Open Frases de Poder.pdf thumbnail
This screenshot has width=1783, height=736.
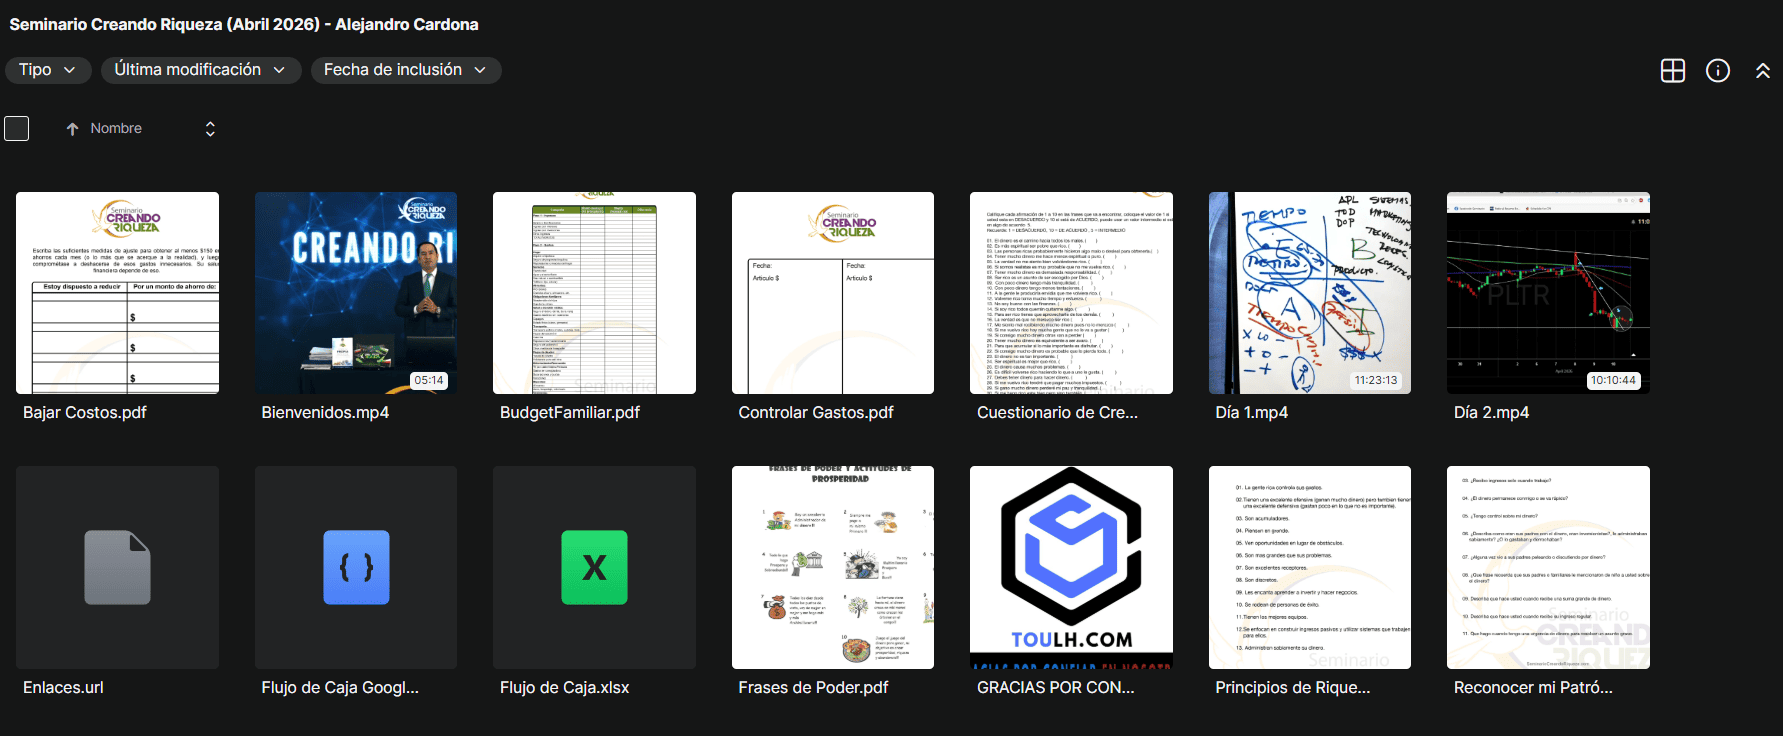833,567
